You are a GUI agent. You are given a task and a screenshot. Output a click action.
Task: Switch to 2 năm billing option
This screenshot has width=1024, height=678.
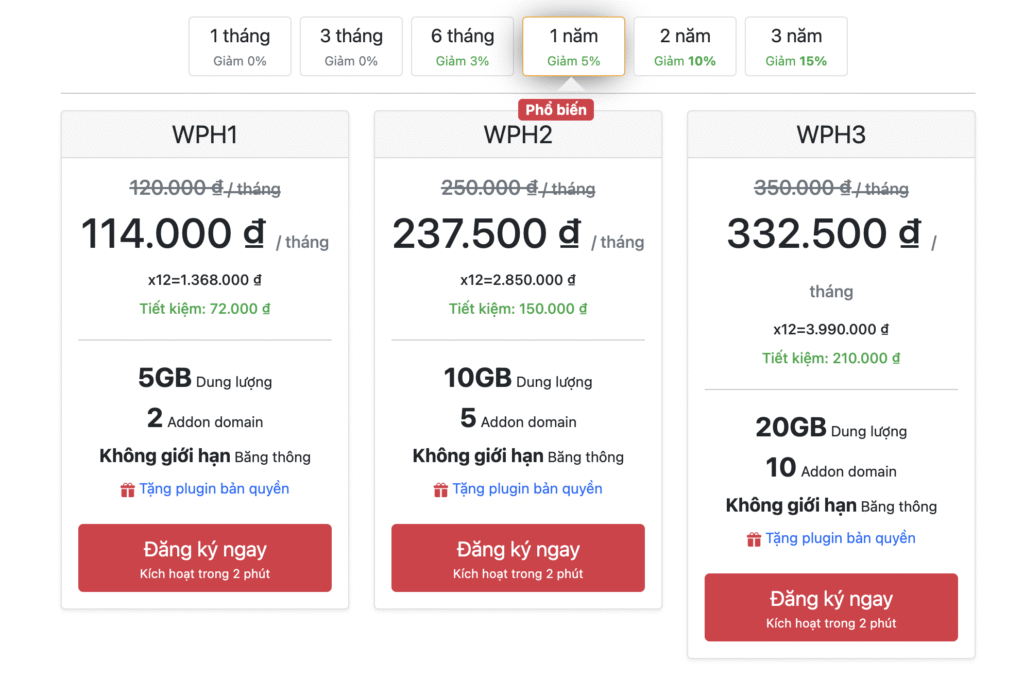tap(685, 47)
